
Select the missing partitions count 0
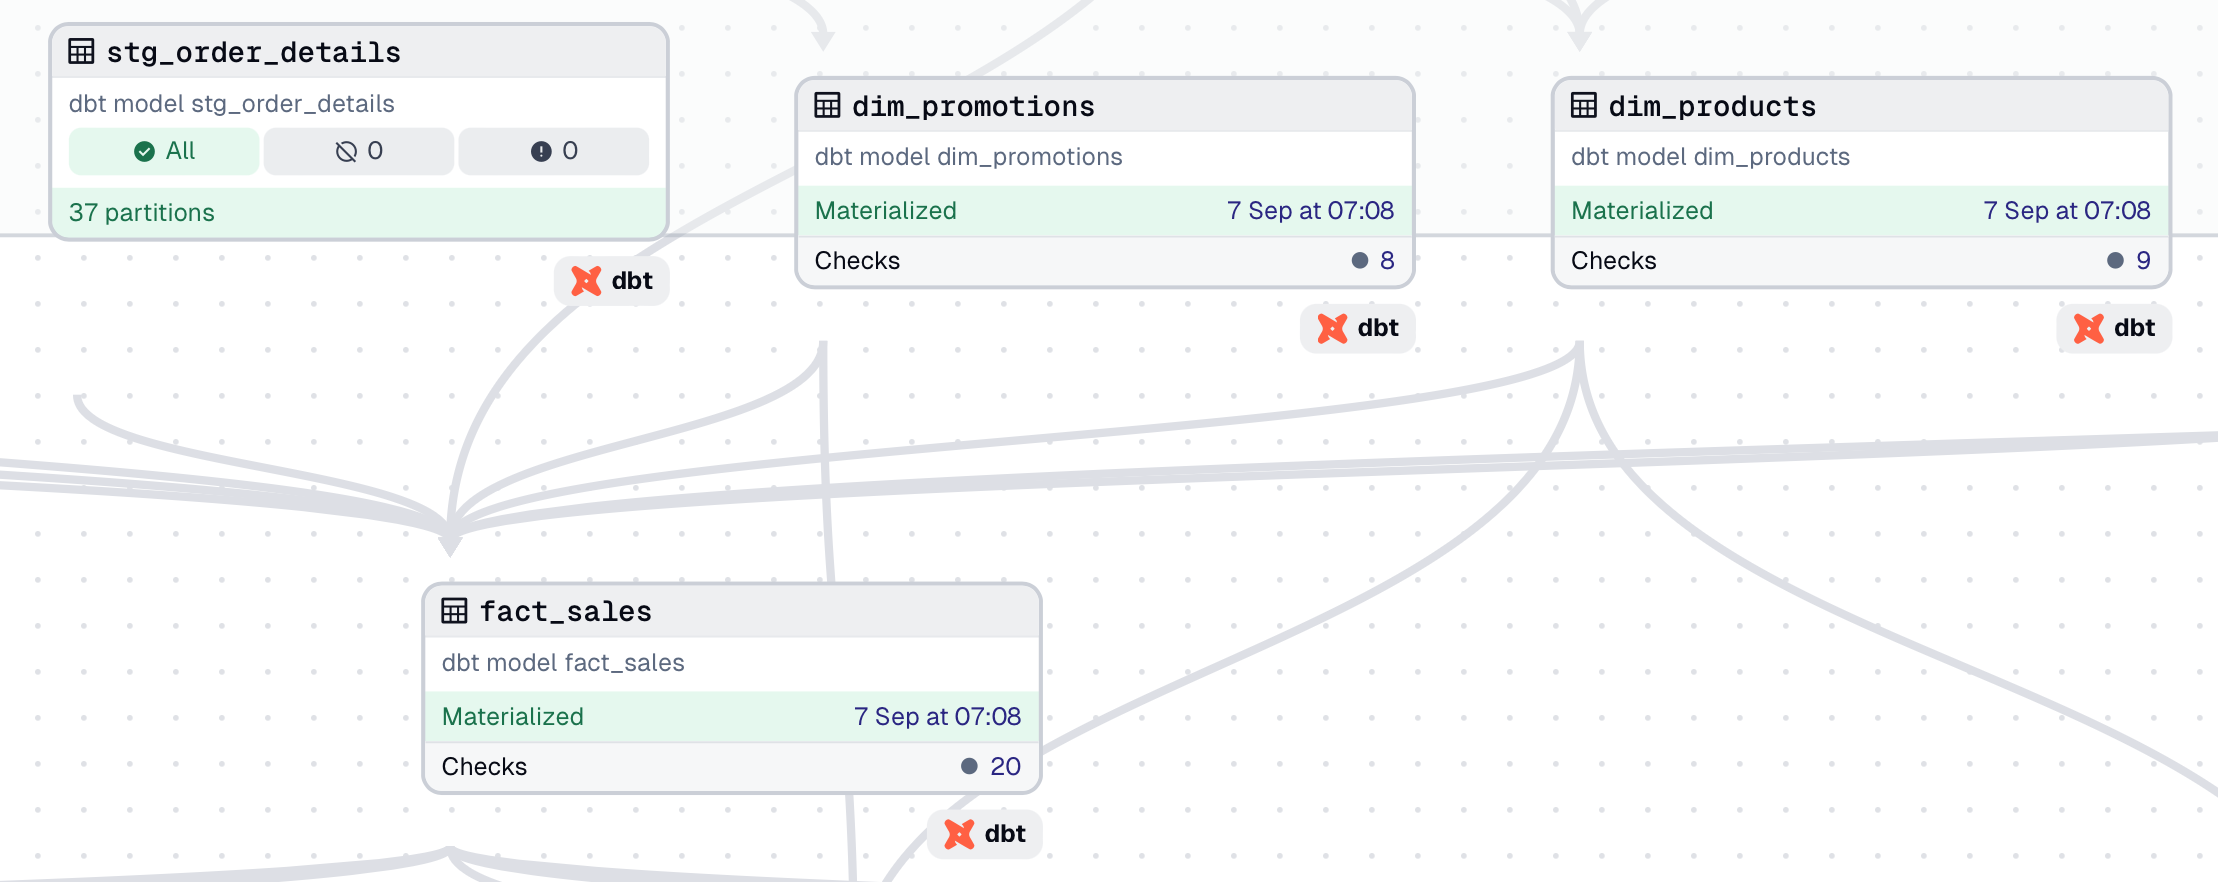(359, 151)
